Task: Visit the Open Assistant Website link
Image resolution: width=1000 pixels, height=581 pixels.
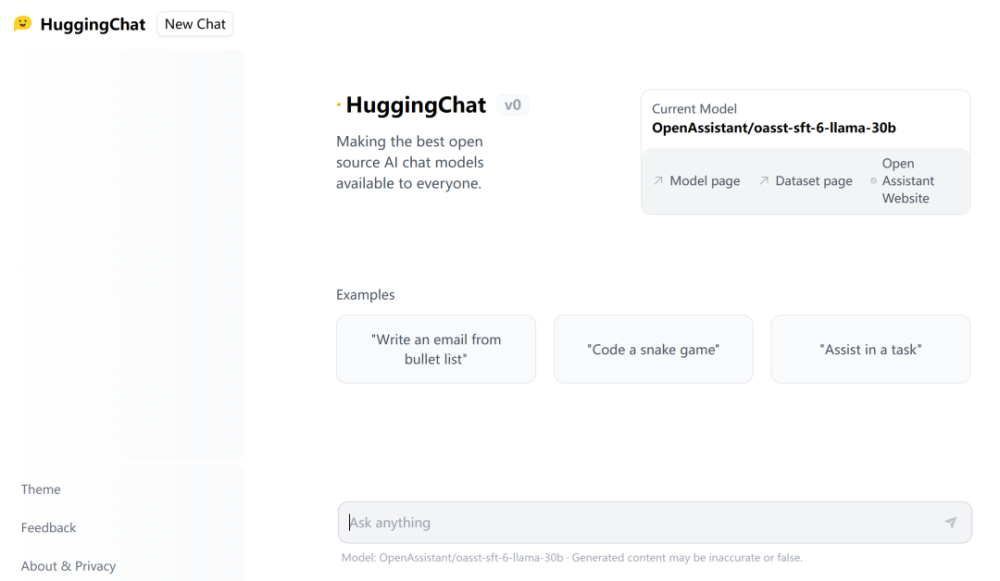Action: click(x=908, y=181)
